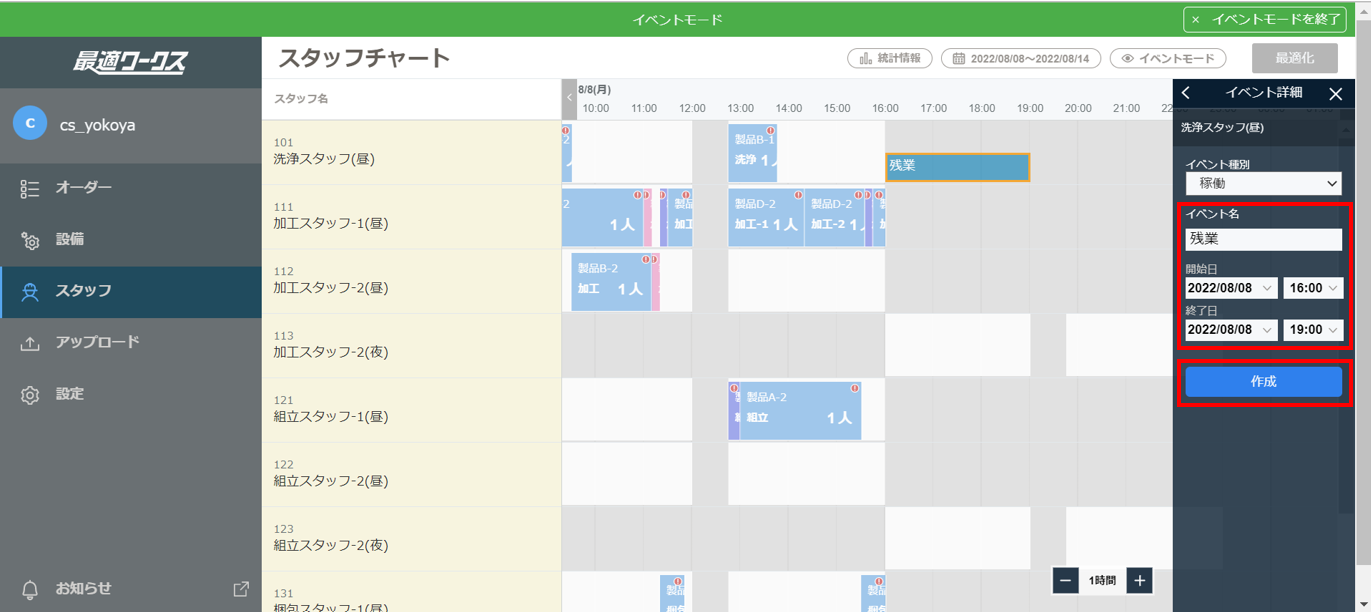
Task: Select the 製品B-1 洗浄 task block
Action: (x=753, y=153)
